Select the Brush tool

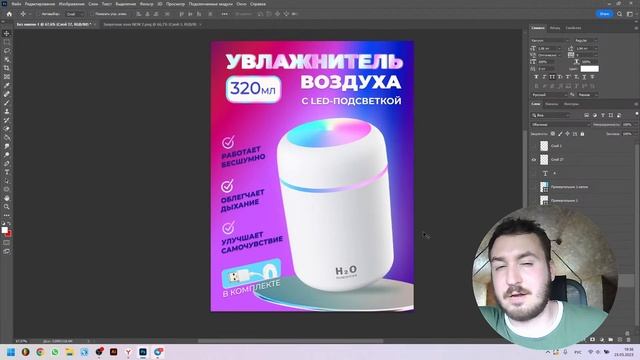[x=7, y=102]
